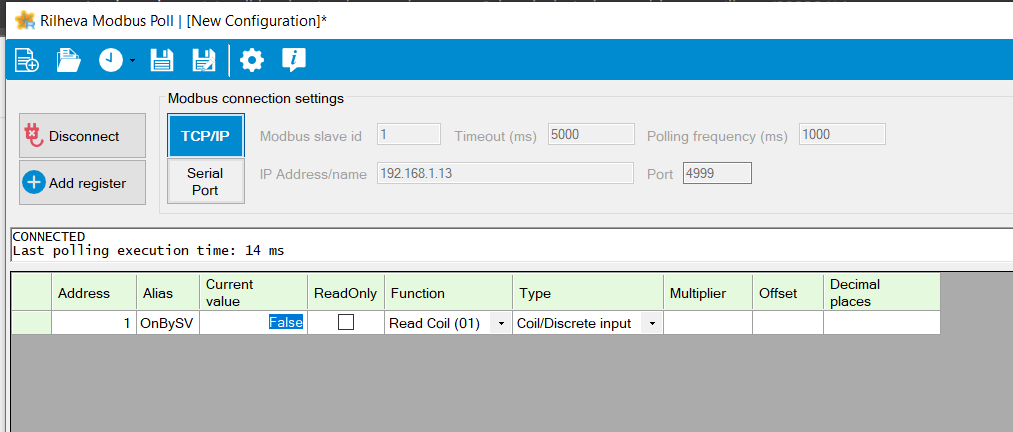Open settings with the gear icon
Viewport: 1013px width, 432px height.
click(x=252, y=61)
